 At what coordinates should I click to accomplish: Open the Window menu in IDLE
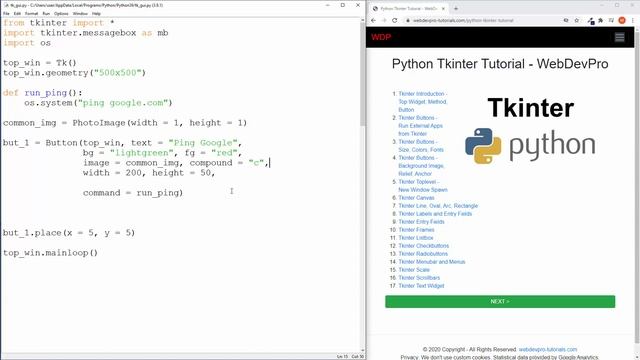coord(80,13)
